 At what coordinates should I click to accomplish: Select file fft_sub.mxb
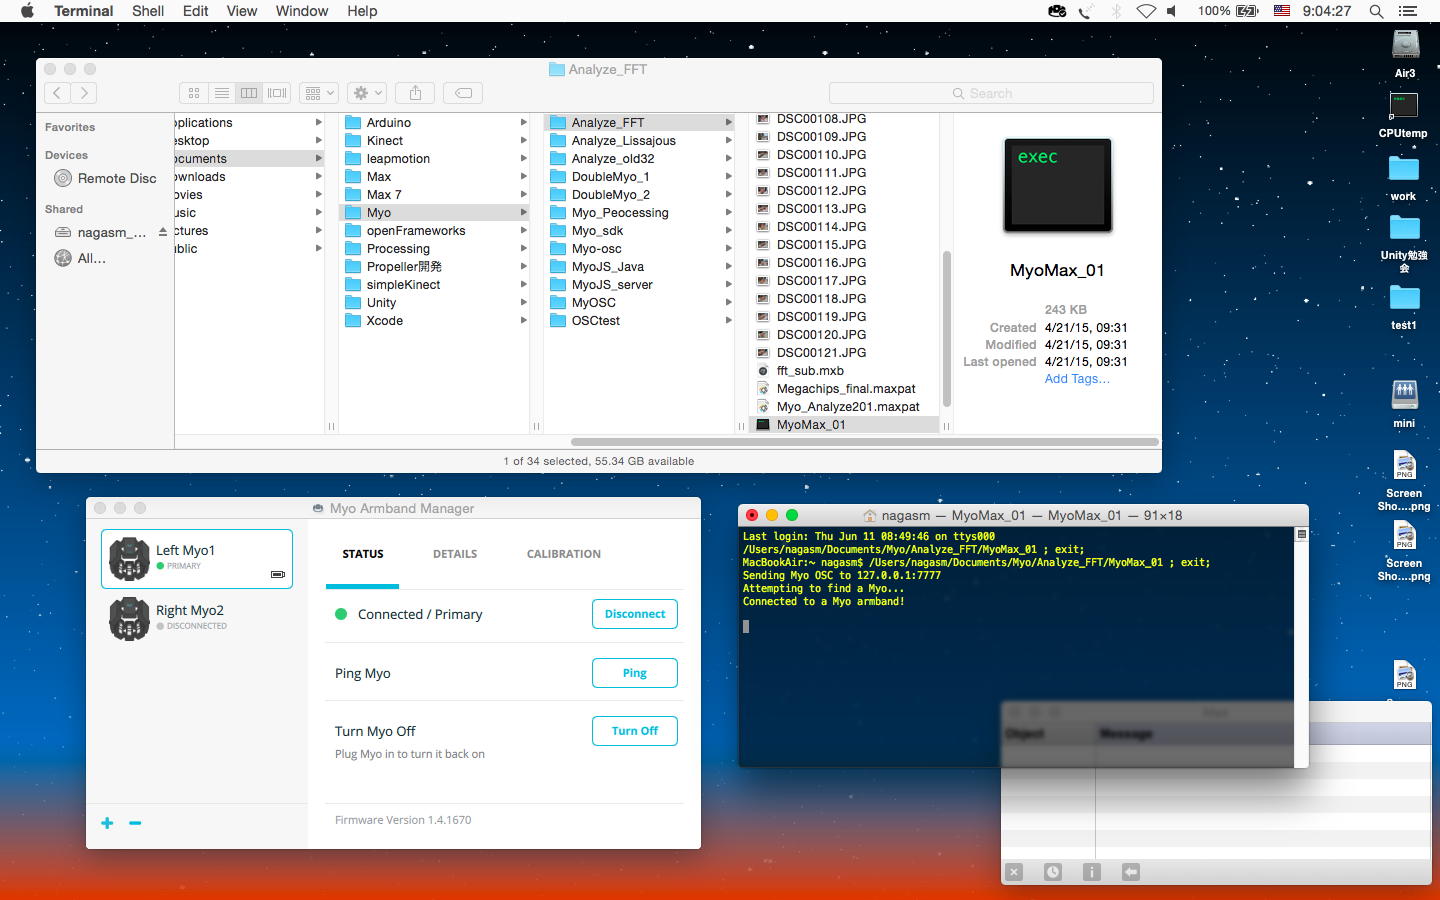pyautogui.click(x=844, y=371)
